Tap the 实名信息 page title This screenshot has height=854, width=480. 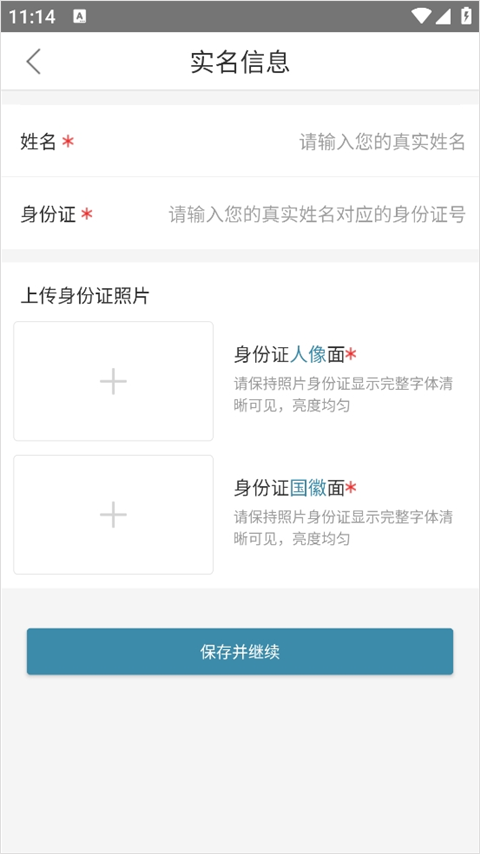tap(240, 62)
